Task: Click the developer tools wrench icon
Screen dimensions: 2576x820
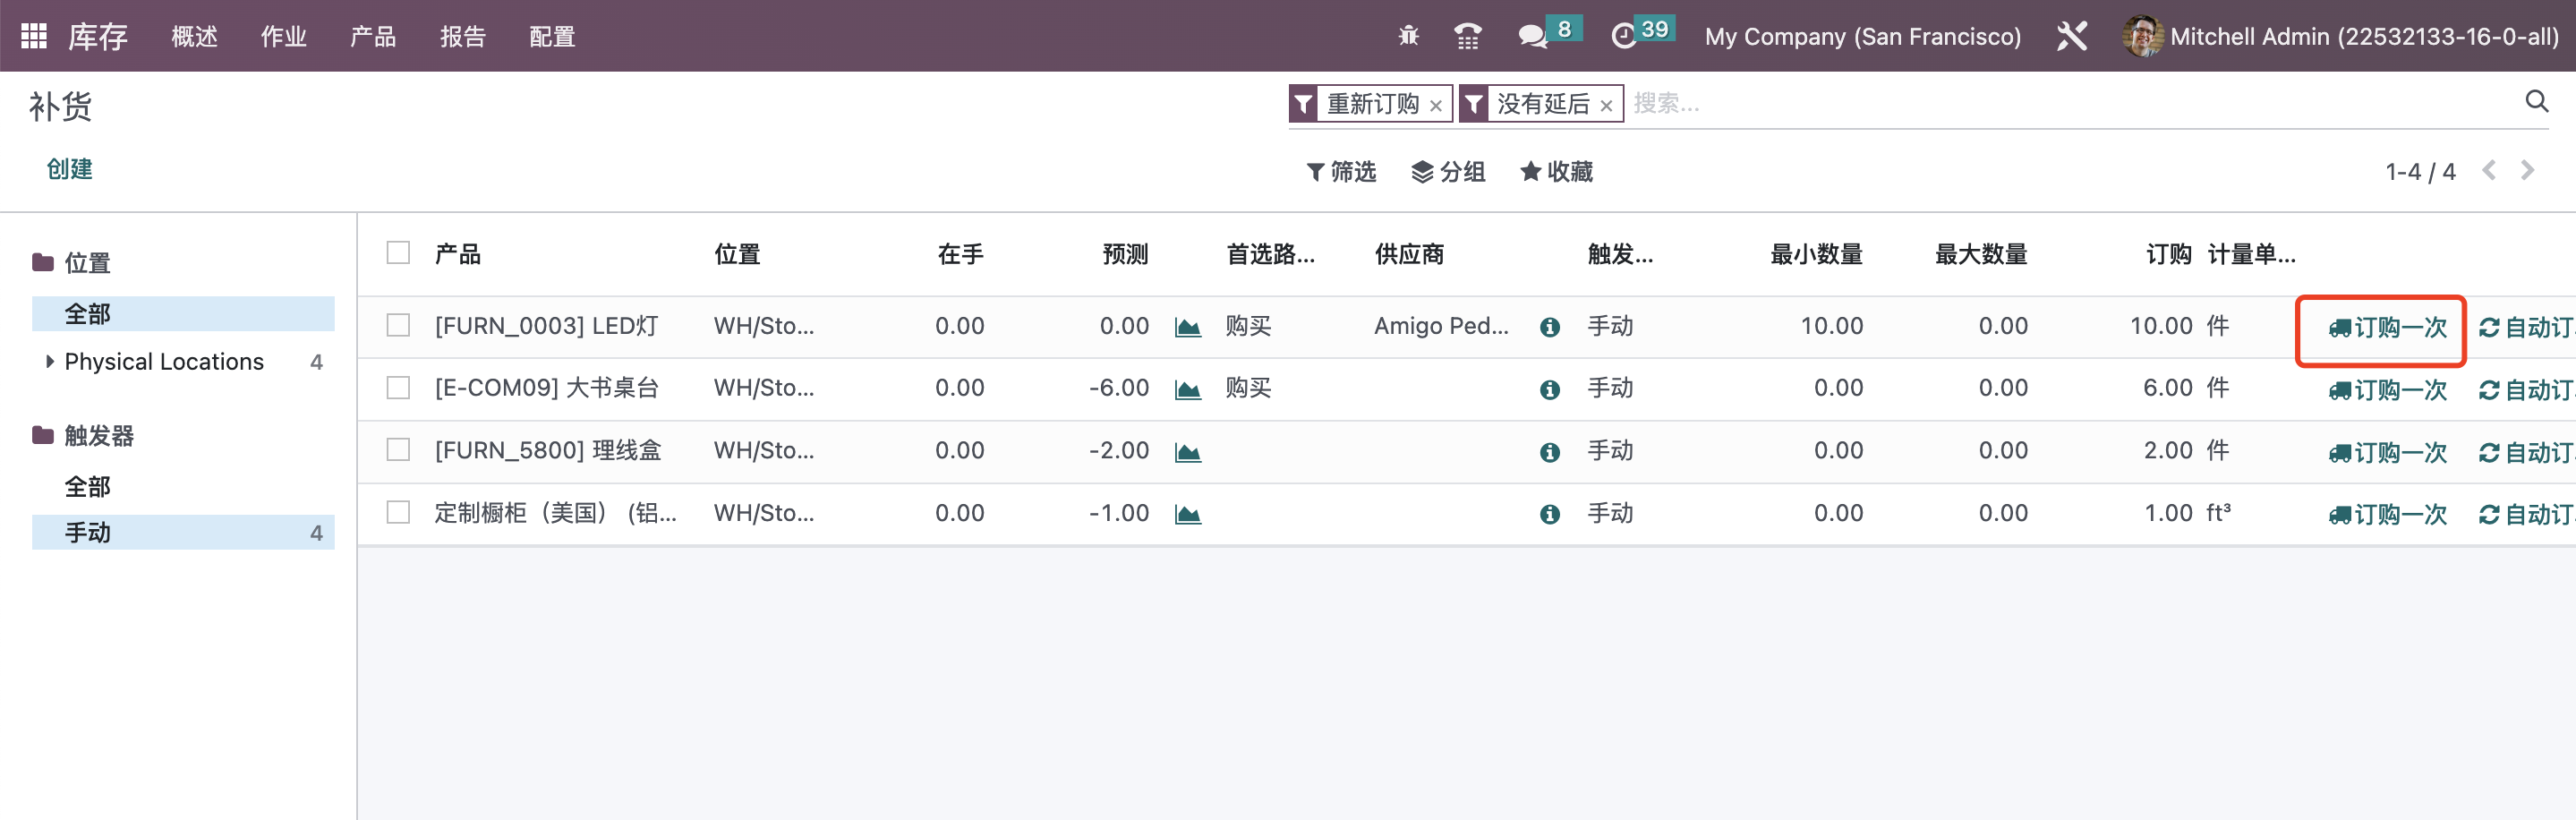Action: (x=2071, y=36)
